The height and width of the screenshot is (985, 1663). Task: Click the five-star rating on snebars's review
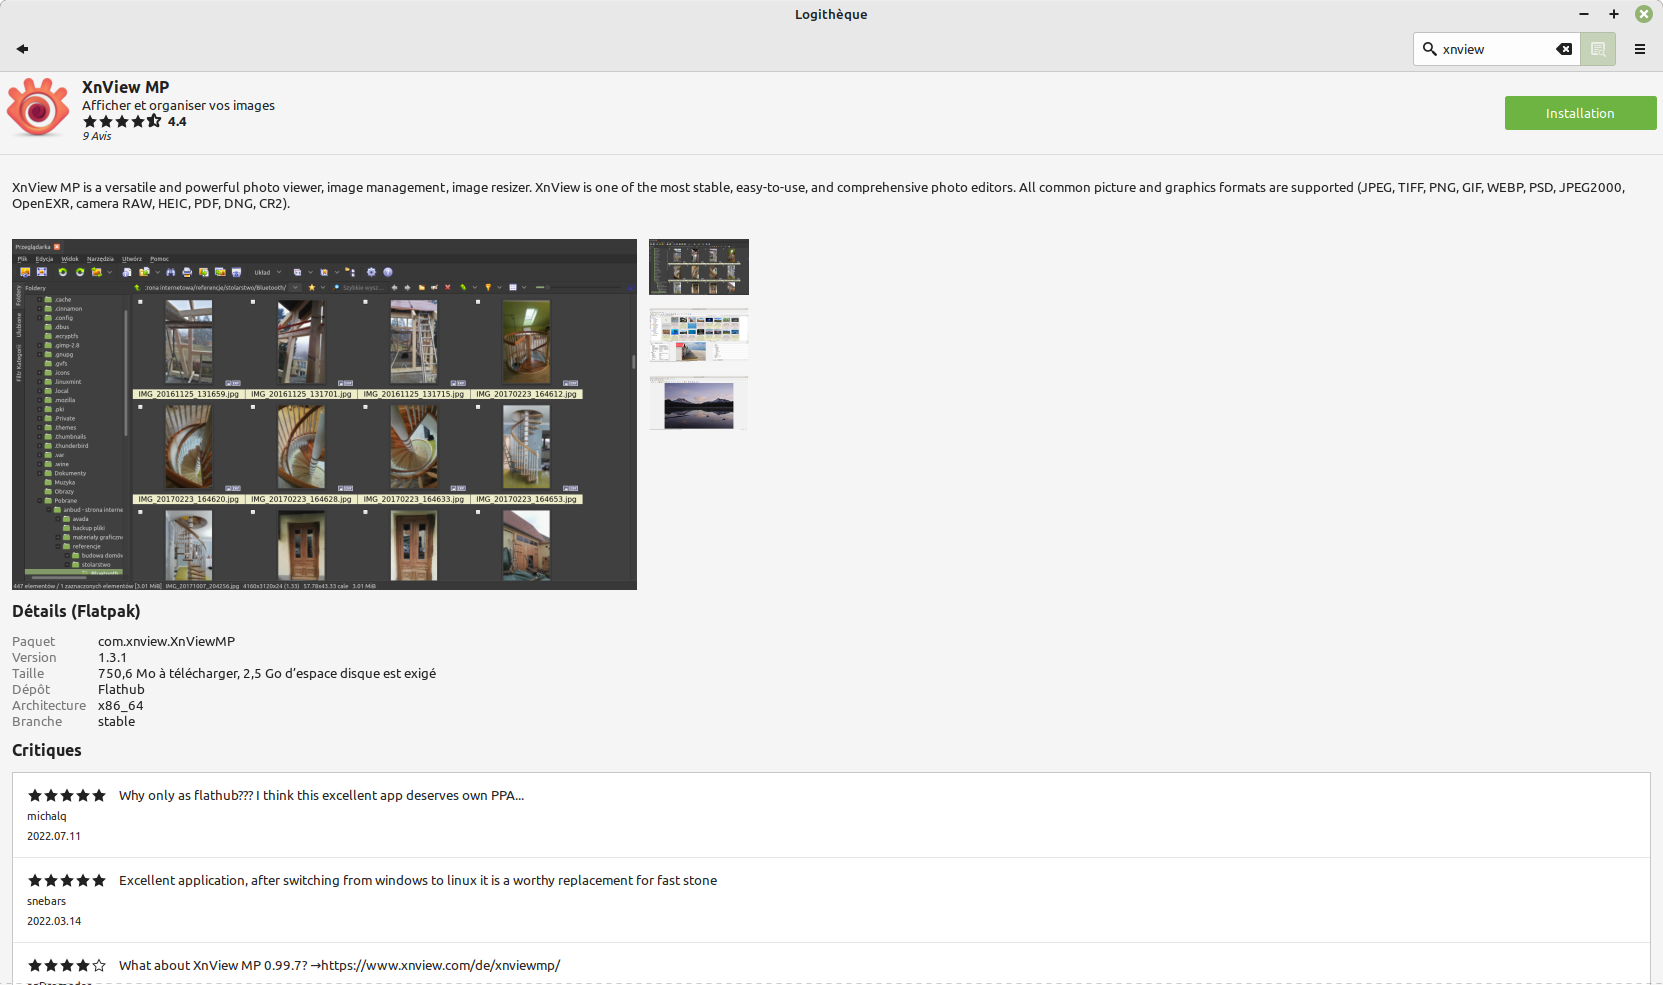coord(66,881)
